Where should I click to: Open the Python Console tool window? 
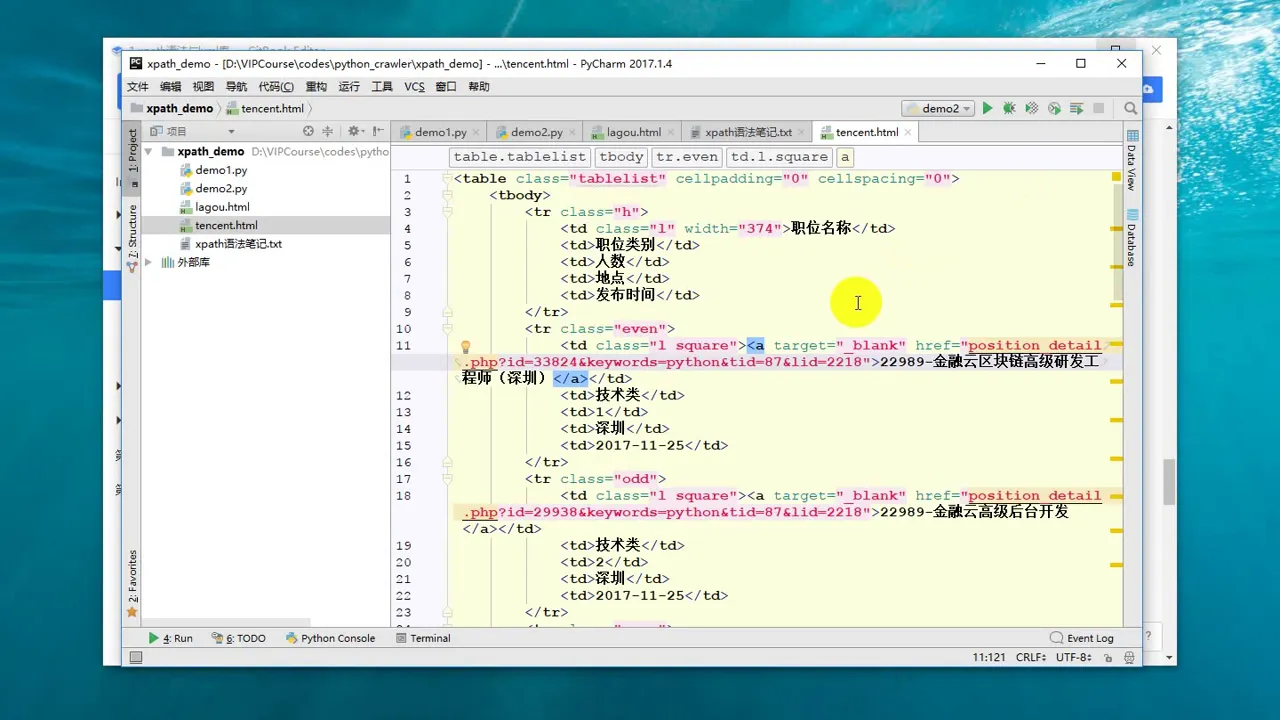pyautogui.click(x=330, y=638)
